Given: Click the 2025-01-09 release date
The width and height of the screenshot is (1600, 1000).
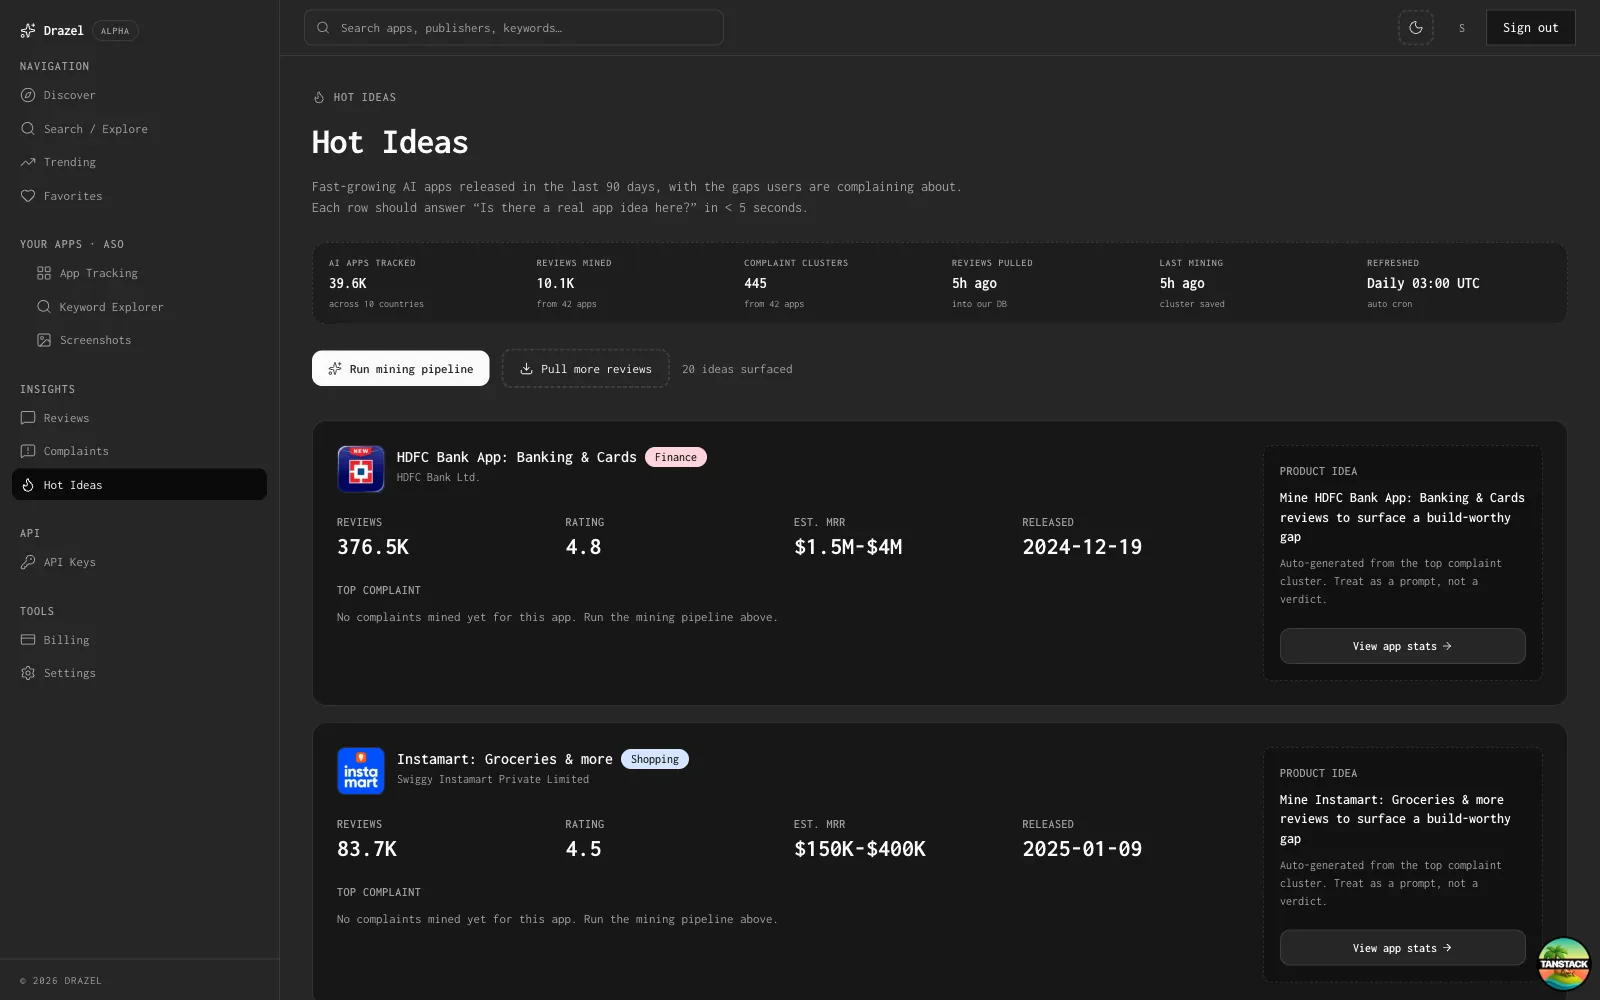Looking at the screenshot, I should 1082,849.
